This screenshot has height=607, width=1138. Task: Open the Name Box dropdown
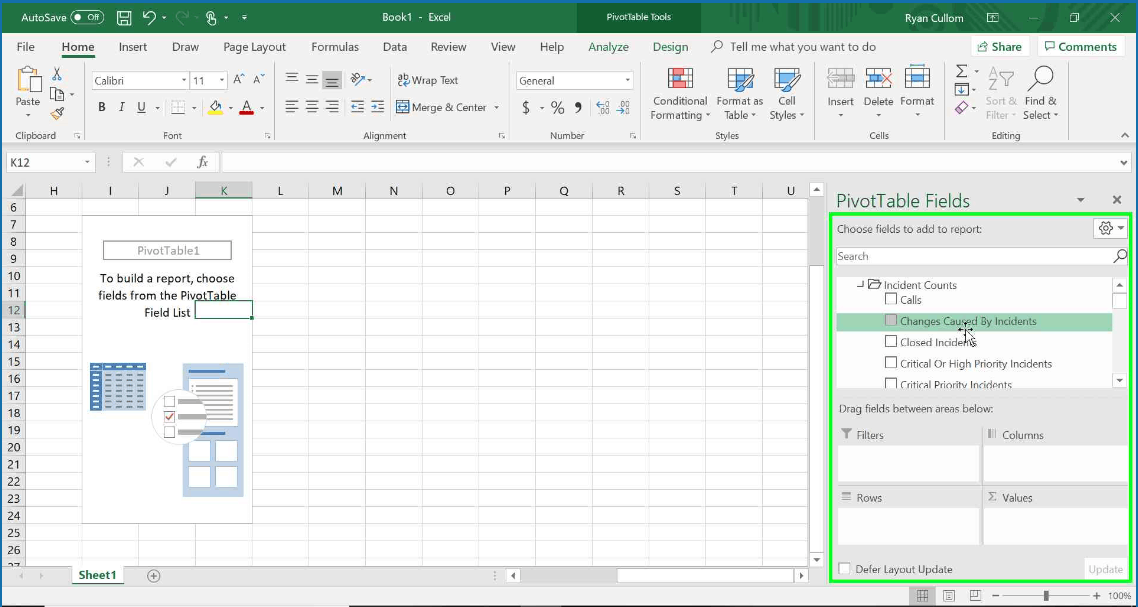[x=87, y=162]
